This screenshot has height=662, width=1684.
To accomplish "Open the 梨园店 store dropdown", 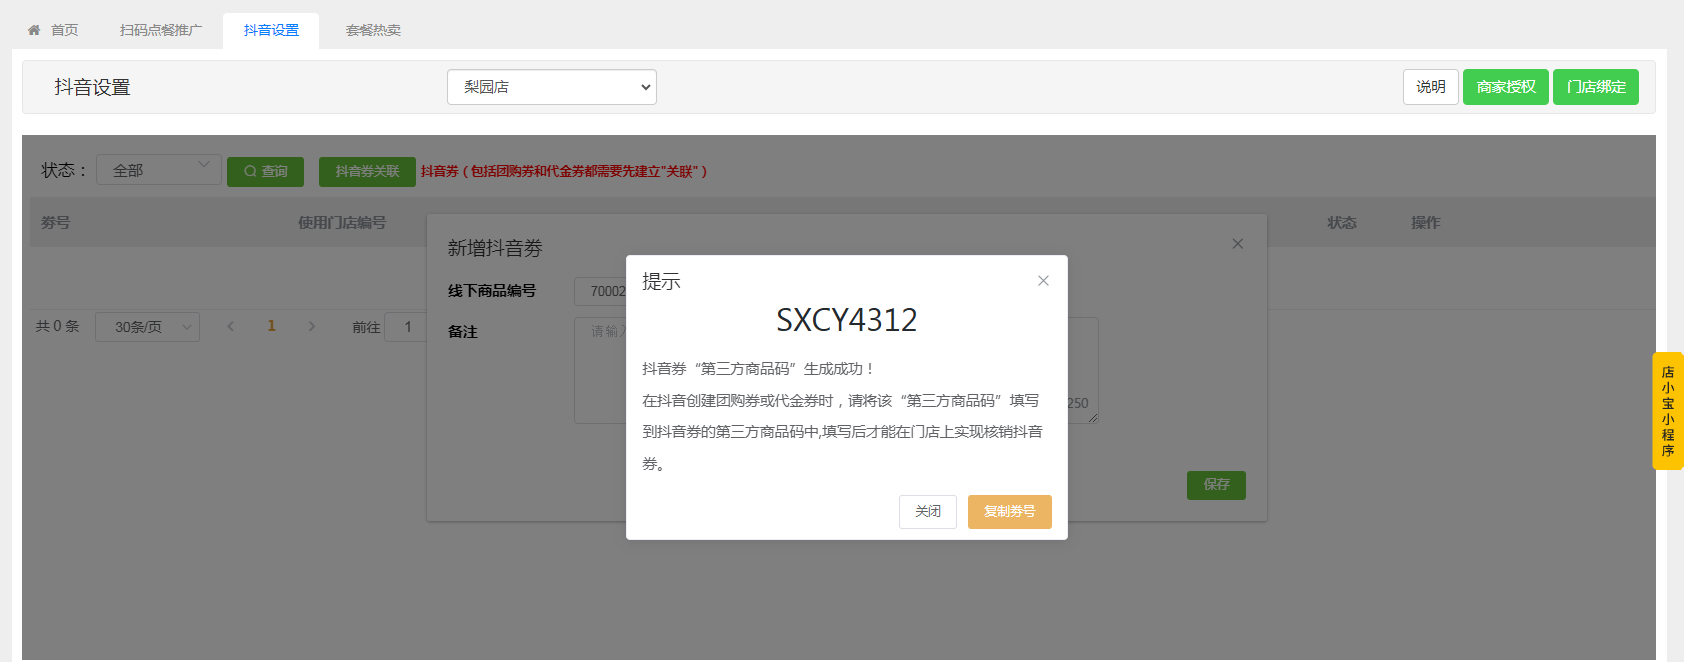I will tap(552, 87).
